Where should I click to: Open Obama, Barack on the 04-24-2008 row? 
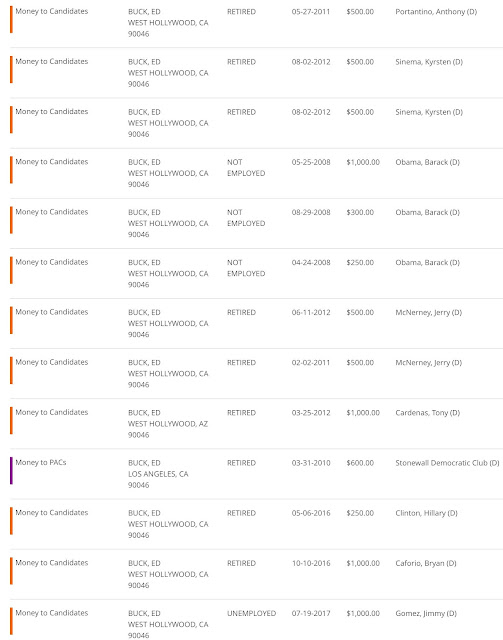pyautogui.click(x=427, y=262)
